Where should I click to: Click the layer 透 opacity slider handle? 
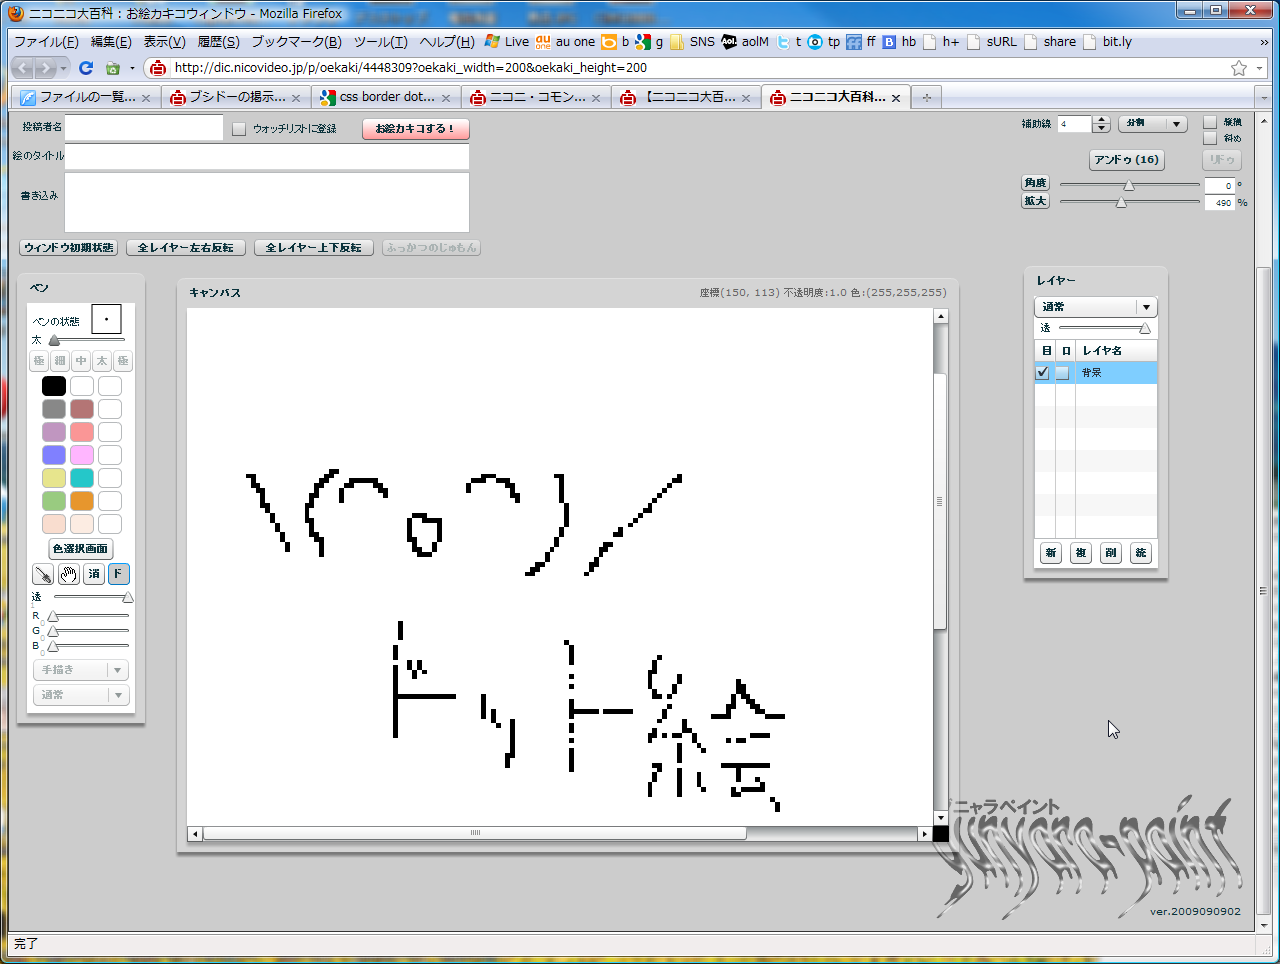click(1145, 328)
